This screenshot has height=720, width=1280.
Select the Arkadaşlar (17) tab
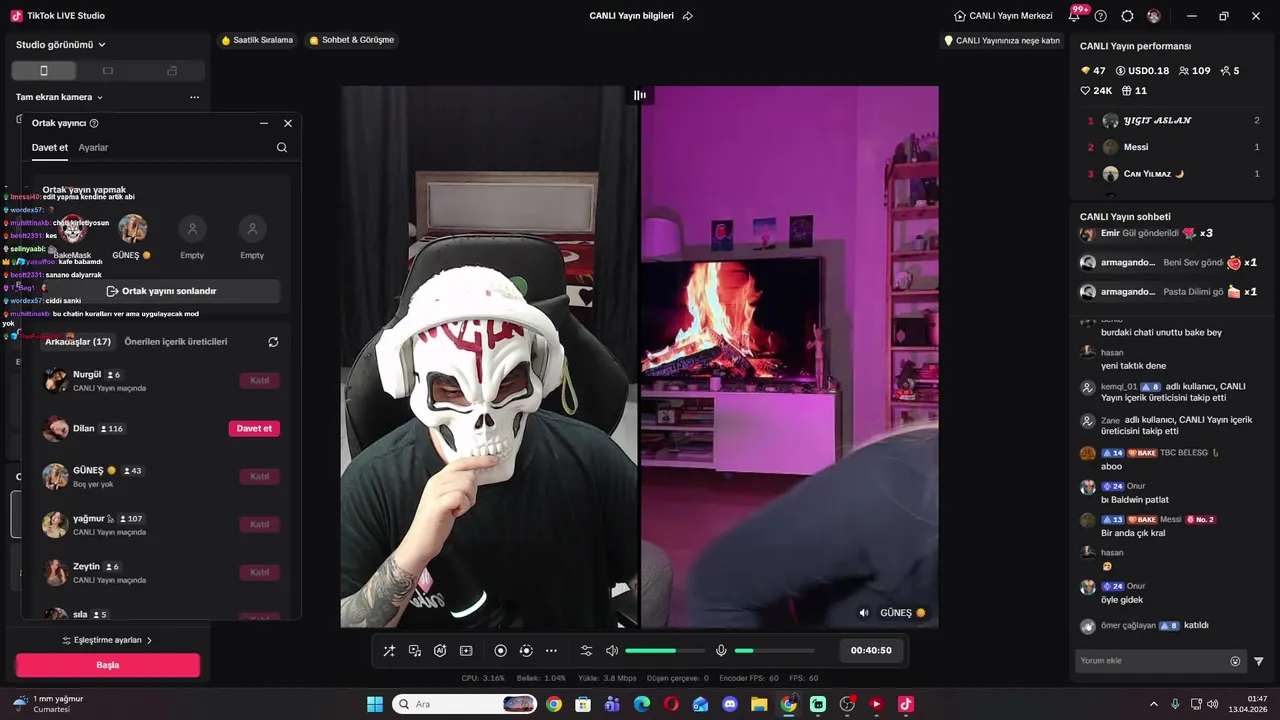click(x=78, y=341)
